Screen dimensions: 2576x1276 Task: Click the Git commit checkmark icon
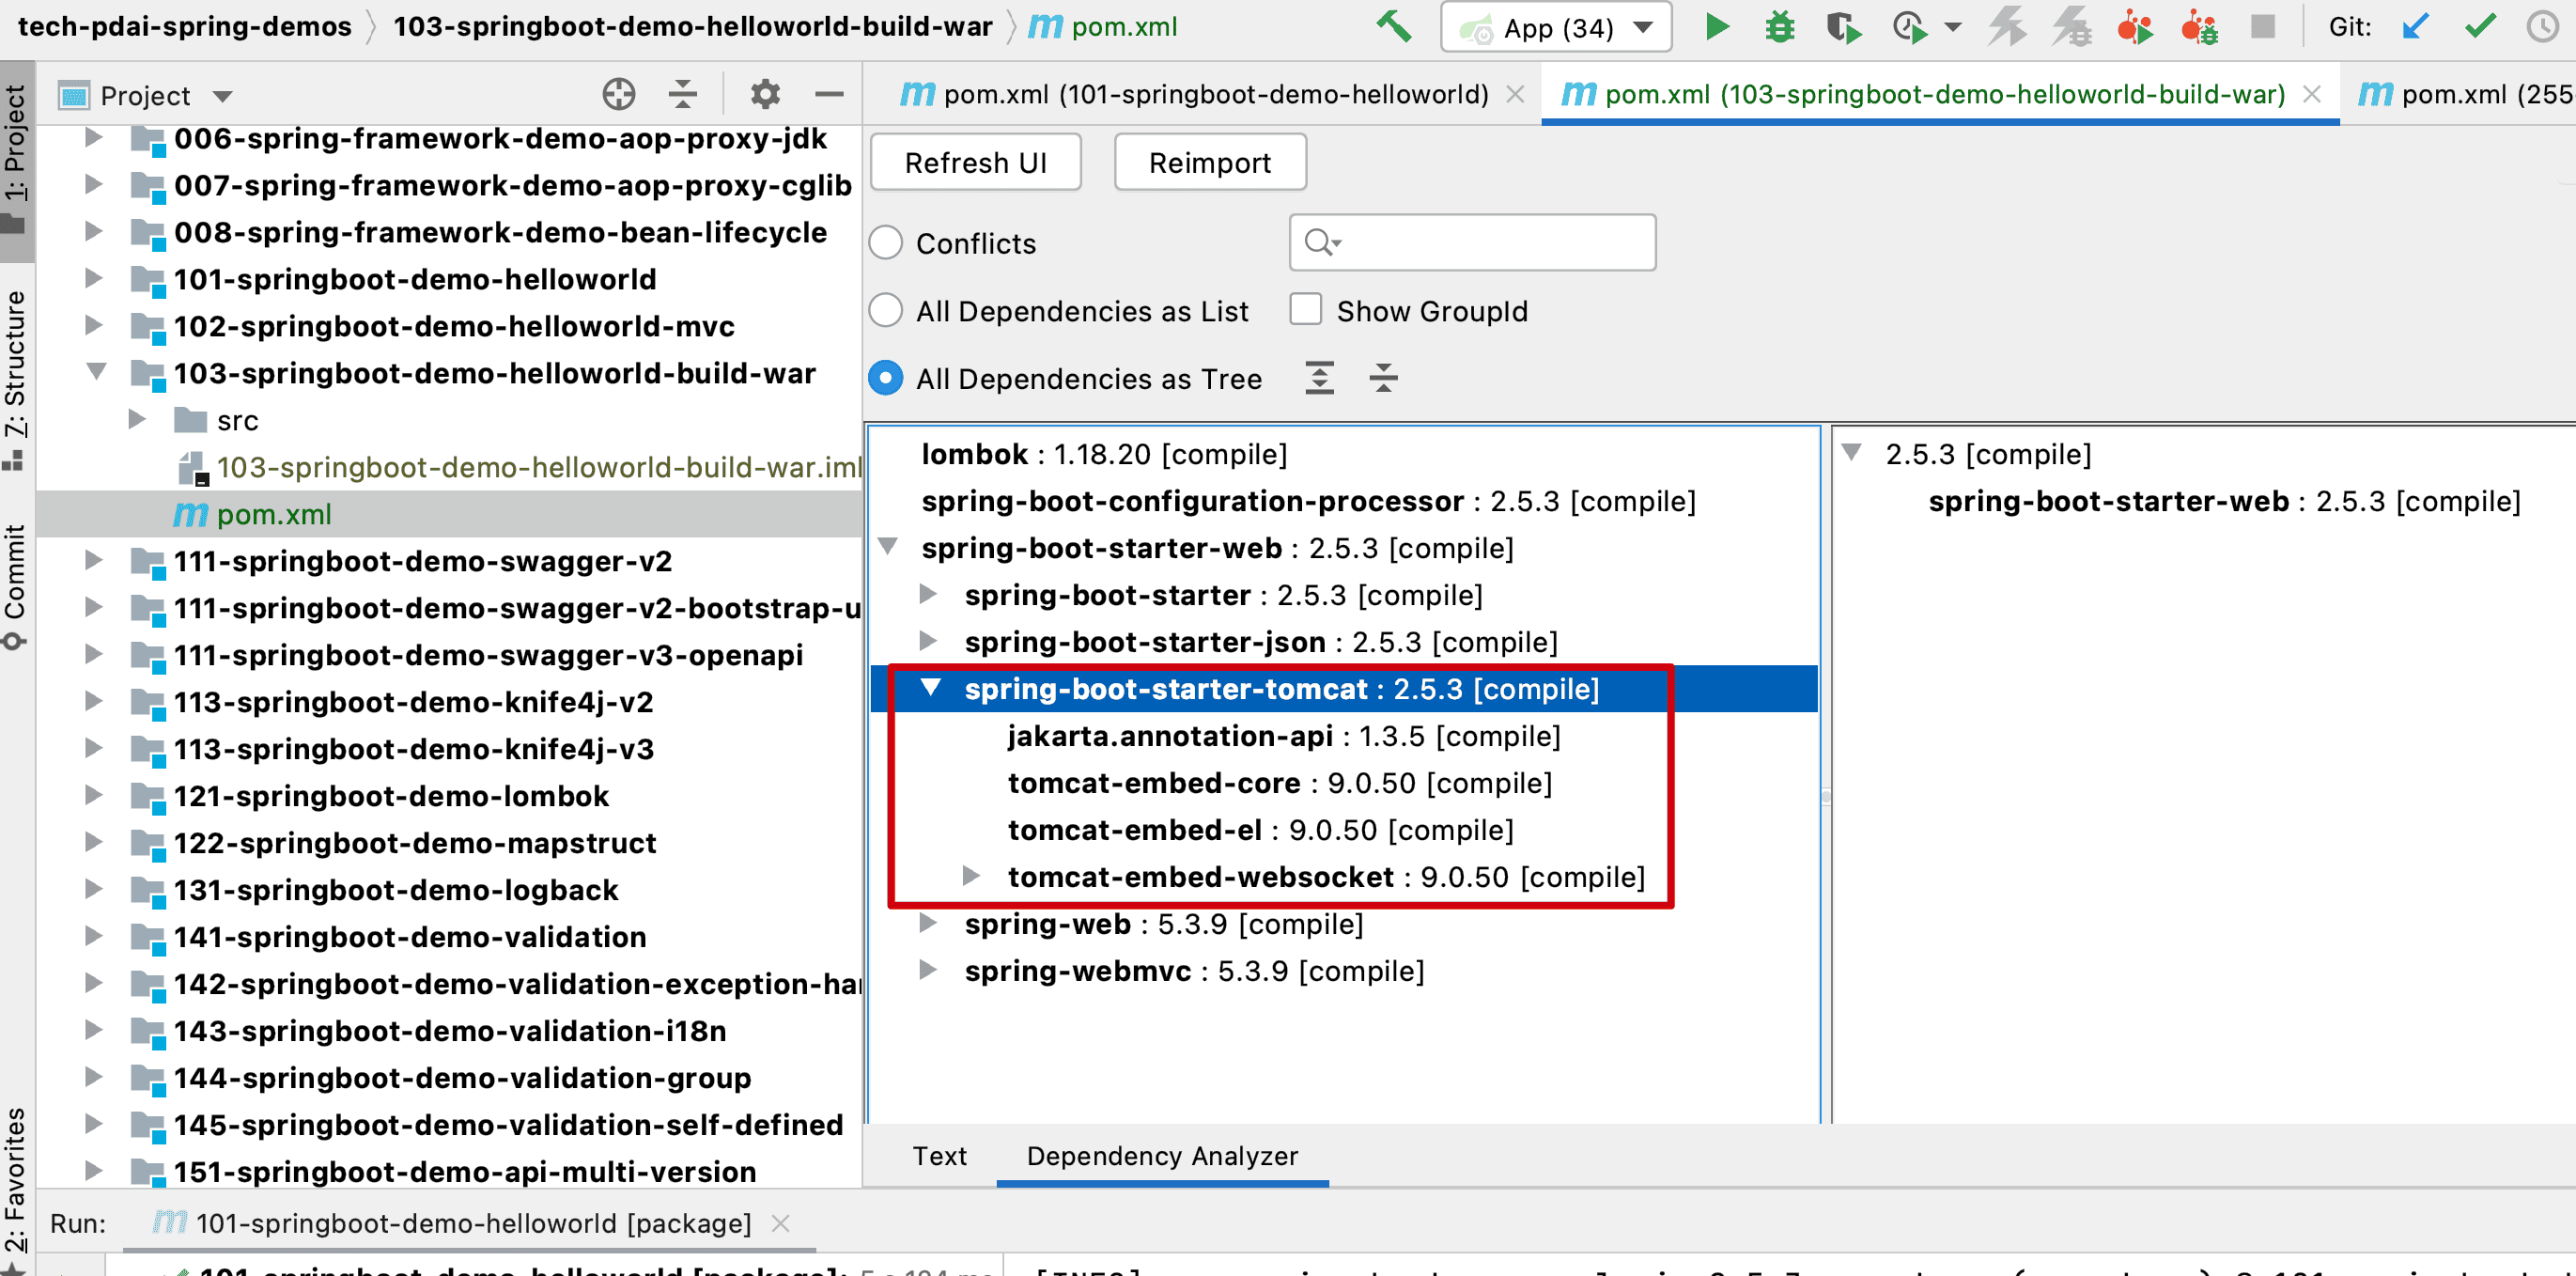(x=2479, y=27)
